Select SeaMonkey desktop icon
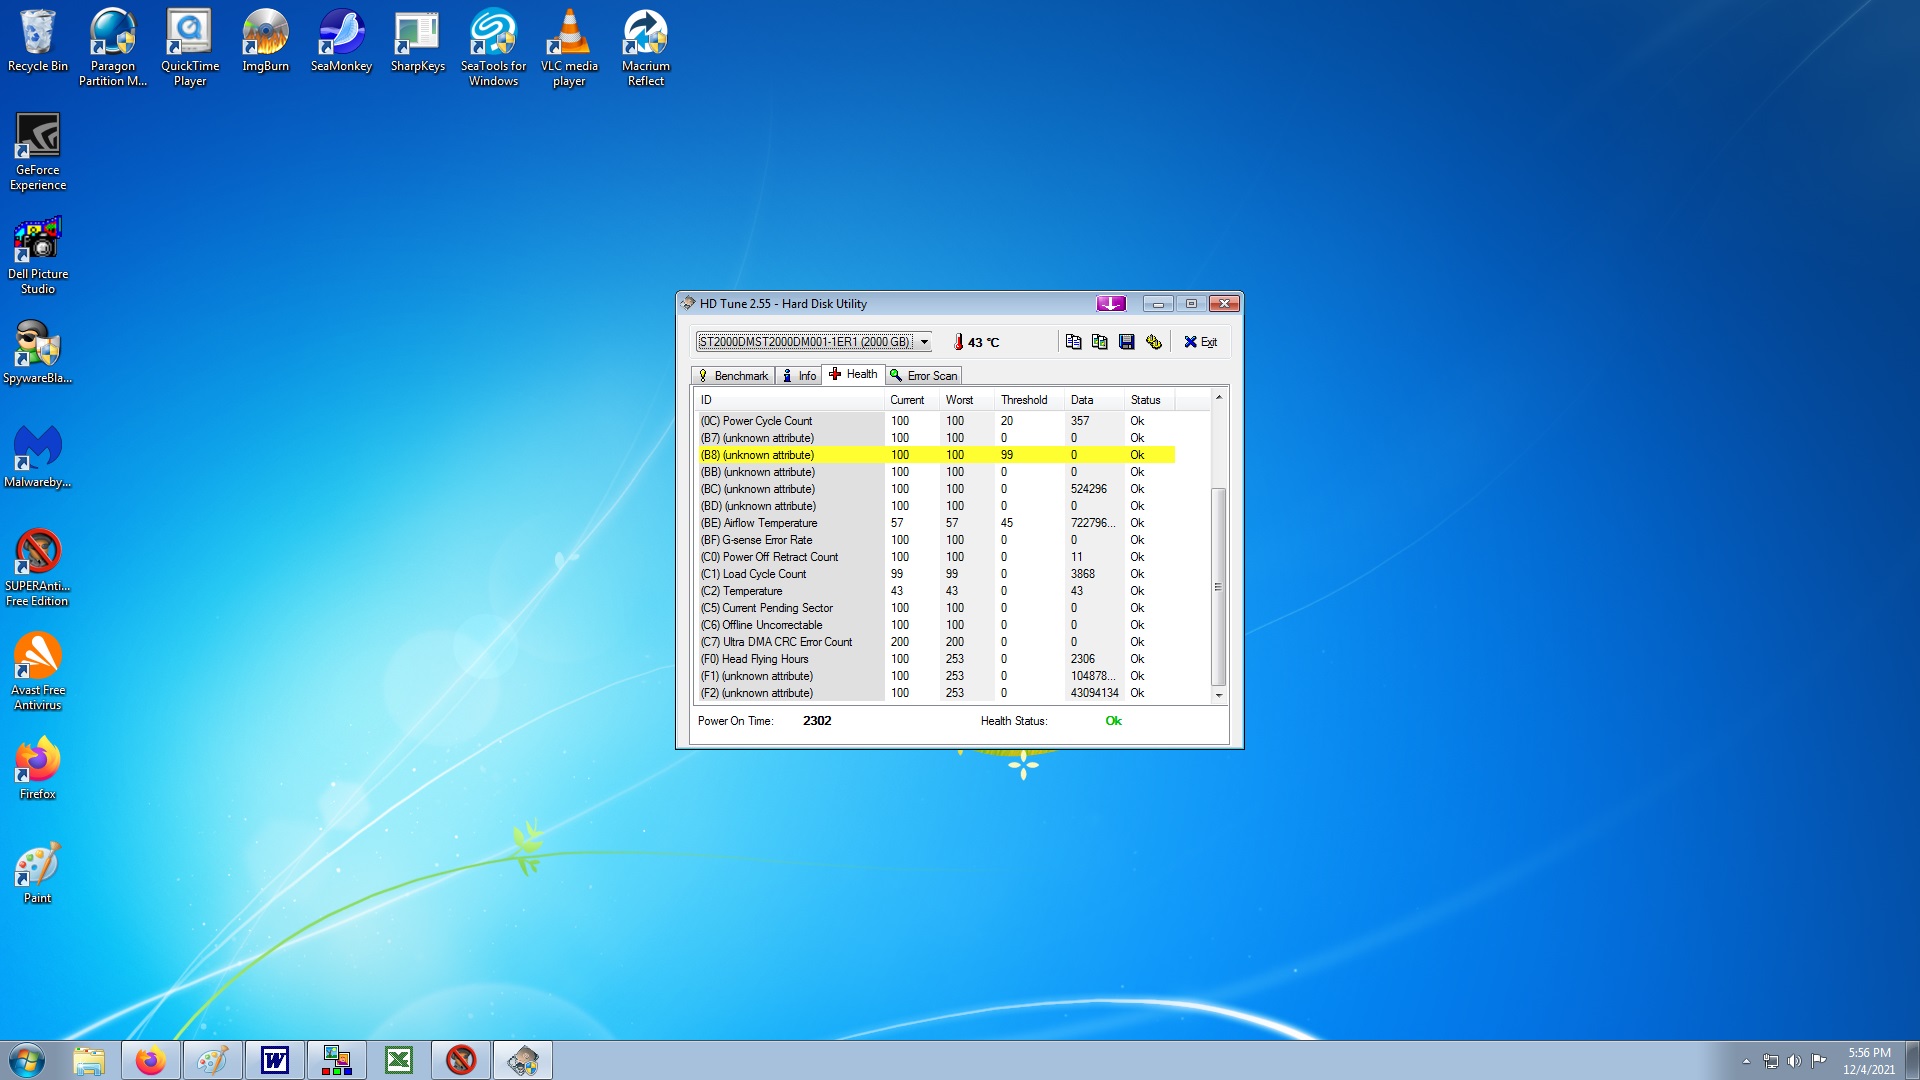Screen dimensions: 1920x1080 point(341,41)
